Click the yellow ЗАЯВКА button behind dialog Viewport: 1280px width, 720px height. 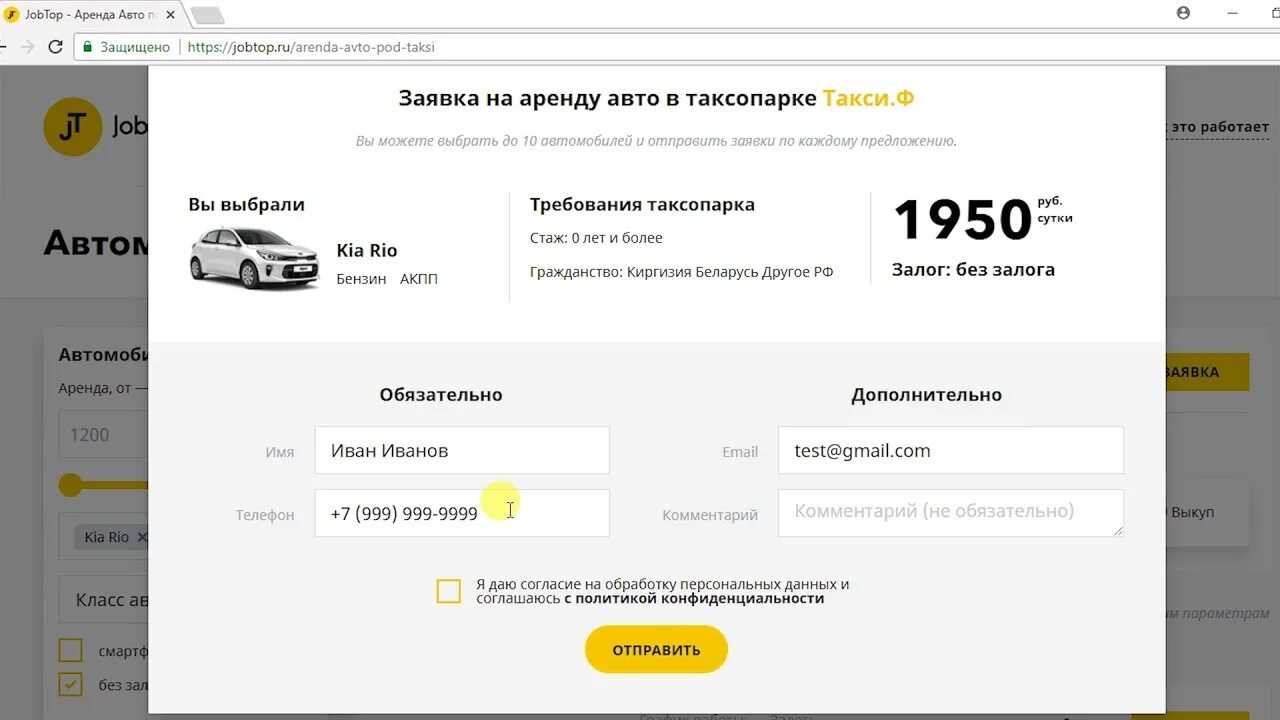tap(1207, 372)
